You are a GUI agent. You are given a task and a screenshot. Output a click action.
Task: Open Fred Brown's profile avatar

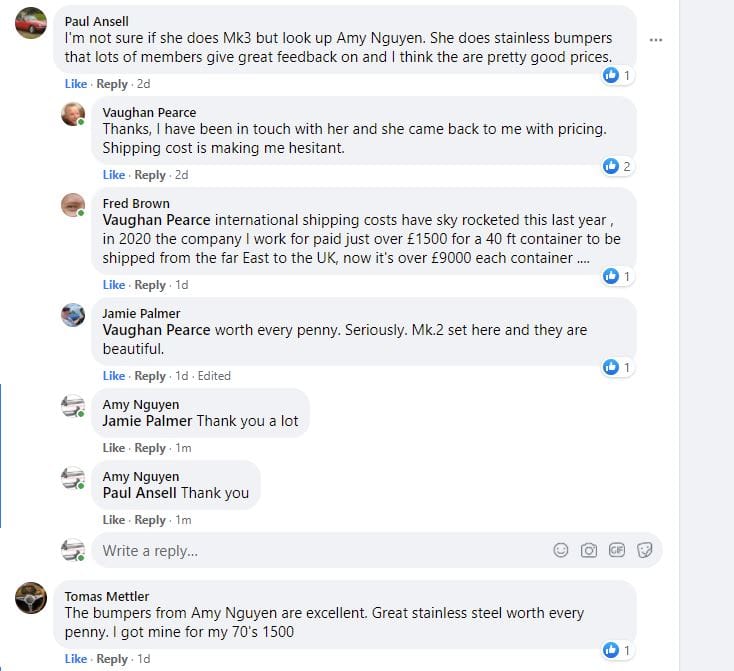tap(72, 206)
